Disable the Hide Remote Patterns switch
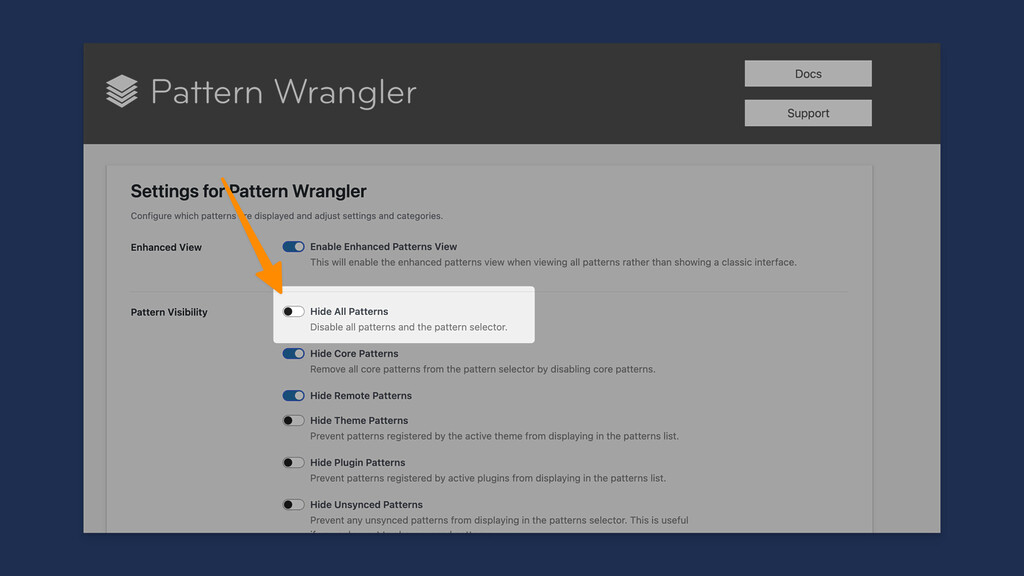 click(x=293, y=396)
